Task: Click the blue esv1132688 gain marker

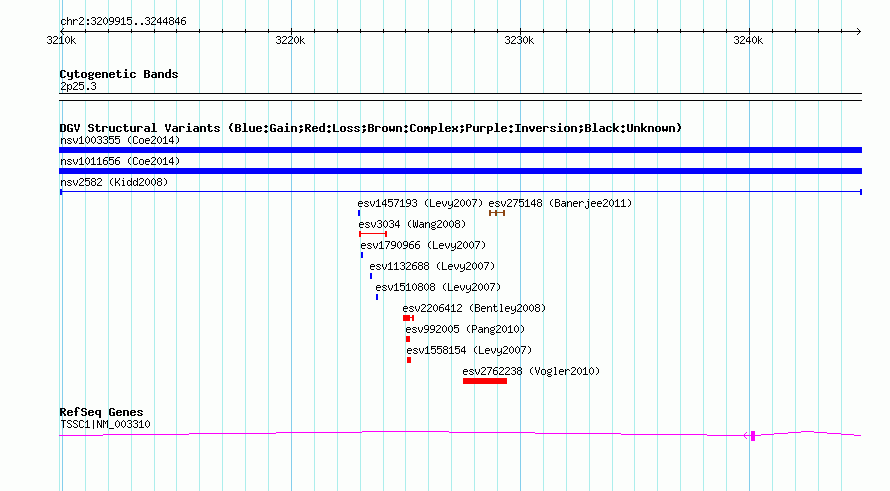Action: [371, 276]
